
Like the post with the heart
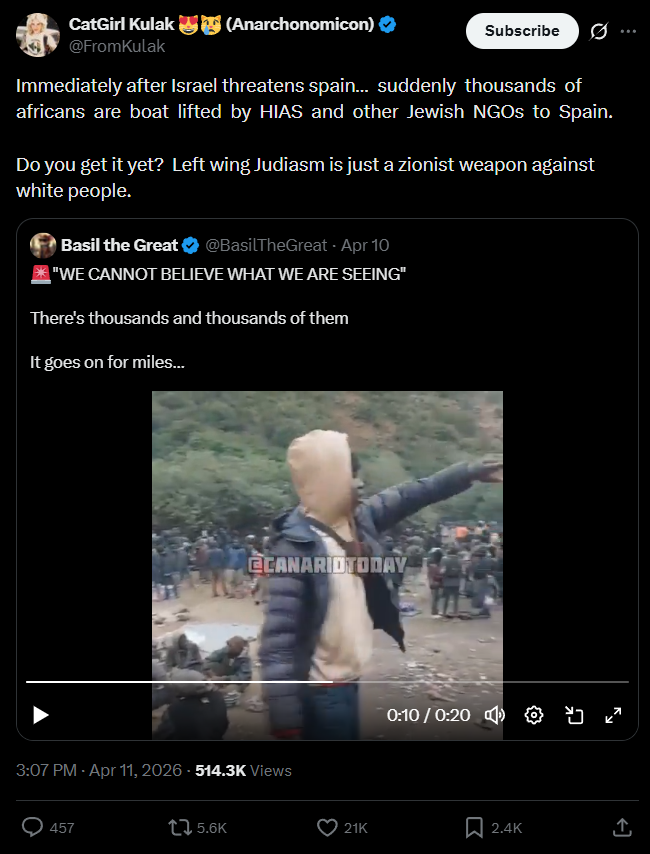(326, 827)
